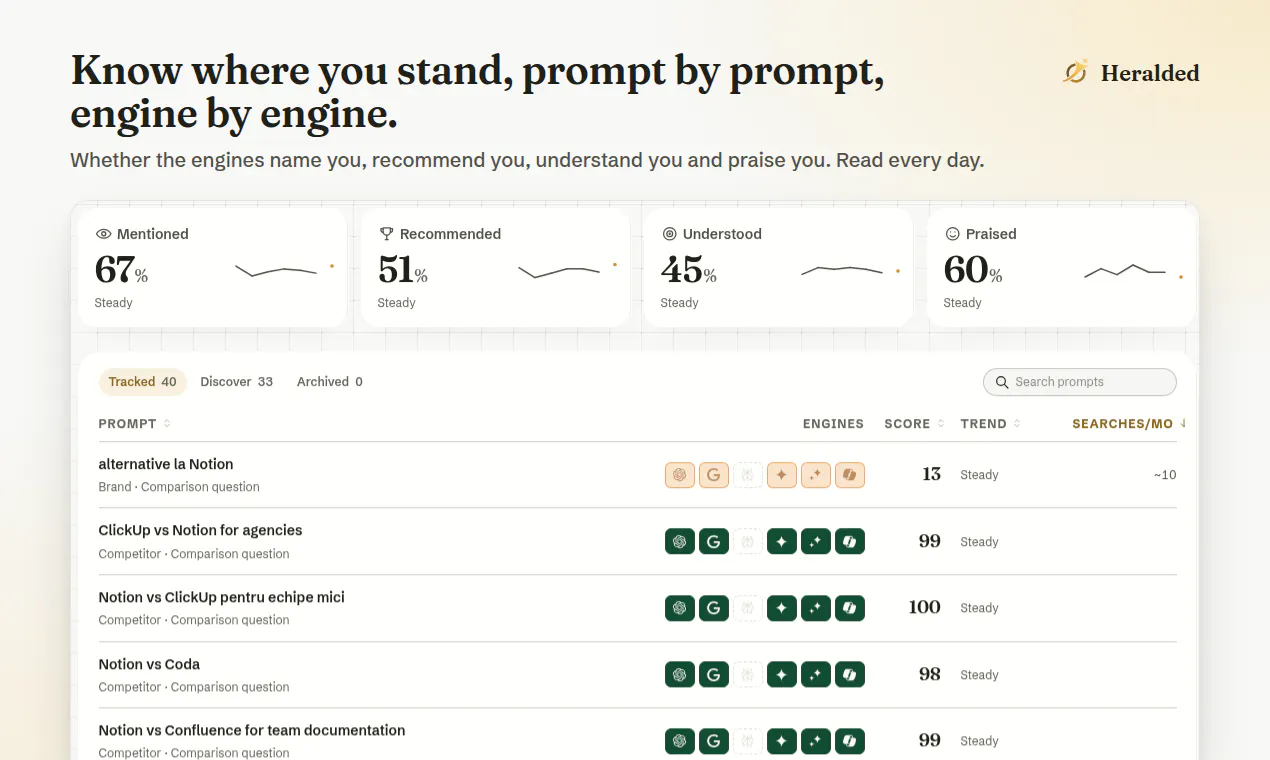Viewport: 1270px width, 760px height.
Task: Click four-point star engine icon for alternative la Notion
Action: tap(782, 475)
